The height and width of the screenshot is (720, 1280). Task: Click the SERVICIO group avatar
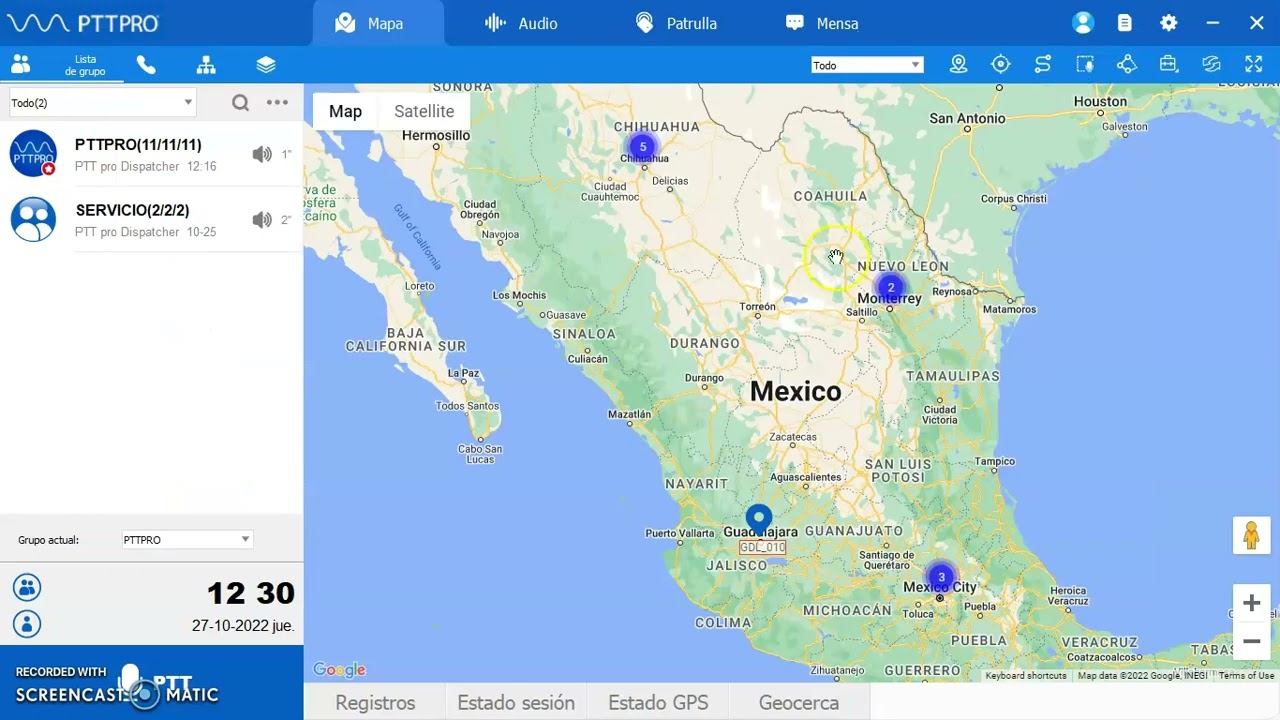[x=33, y=220]
